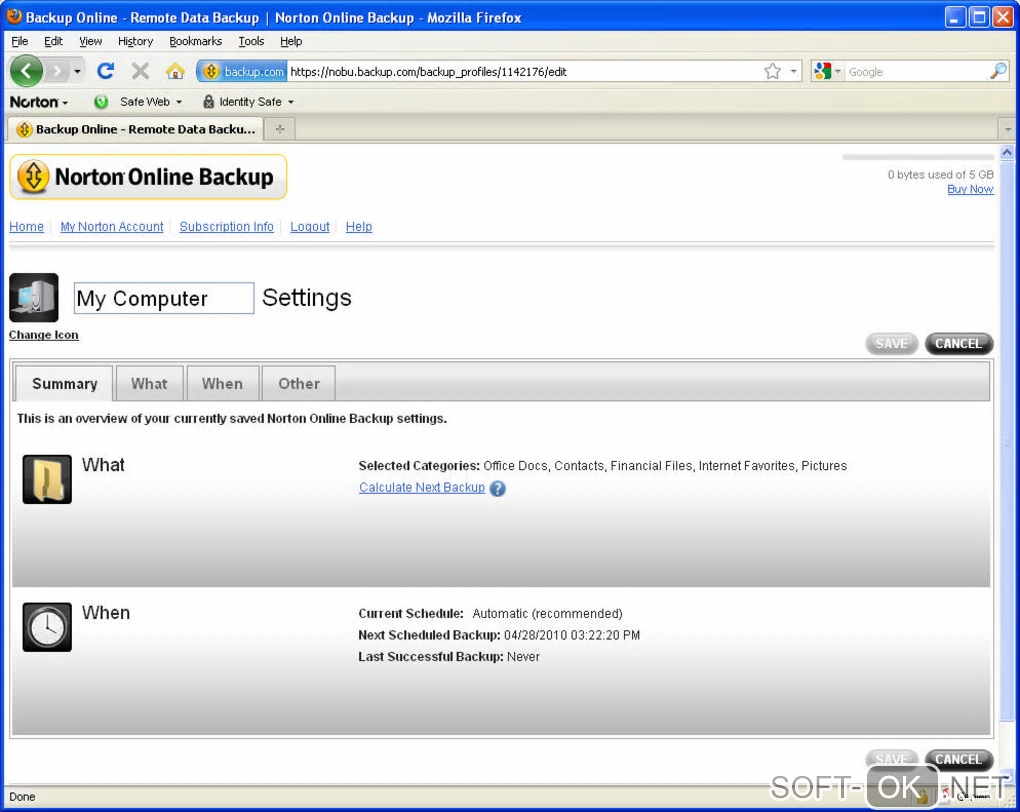1020x812 pixels.
Task: Open My Norton Account link
Action: tap(112, 226)
